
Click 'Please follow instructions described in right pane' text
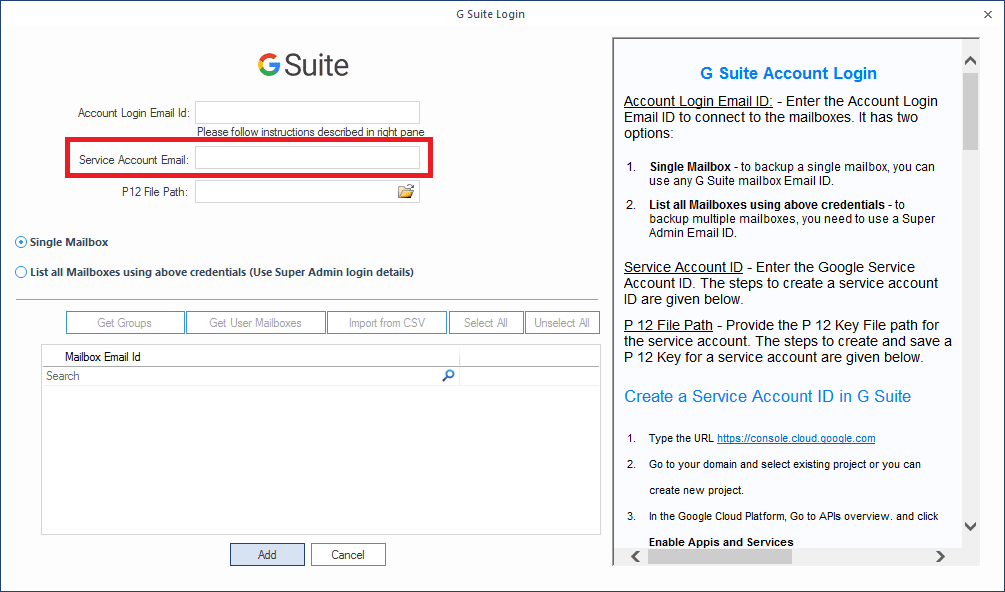coord(311,132)
